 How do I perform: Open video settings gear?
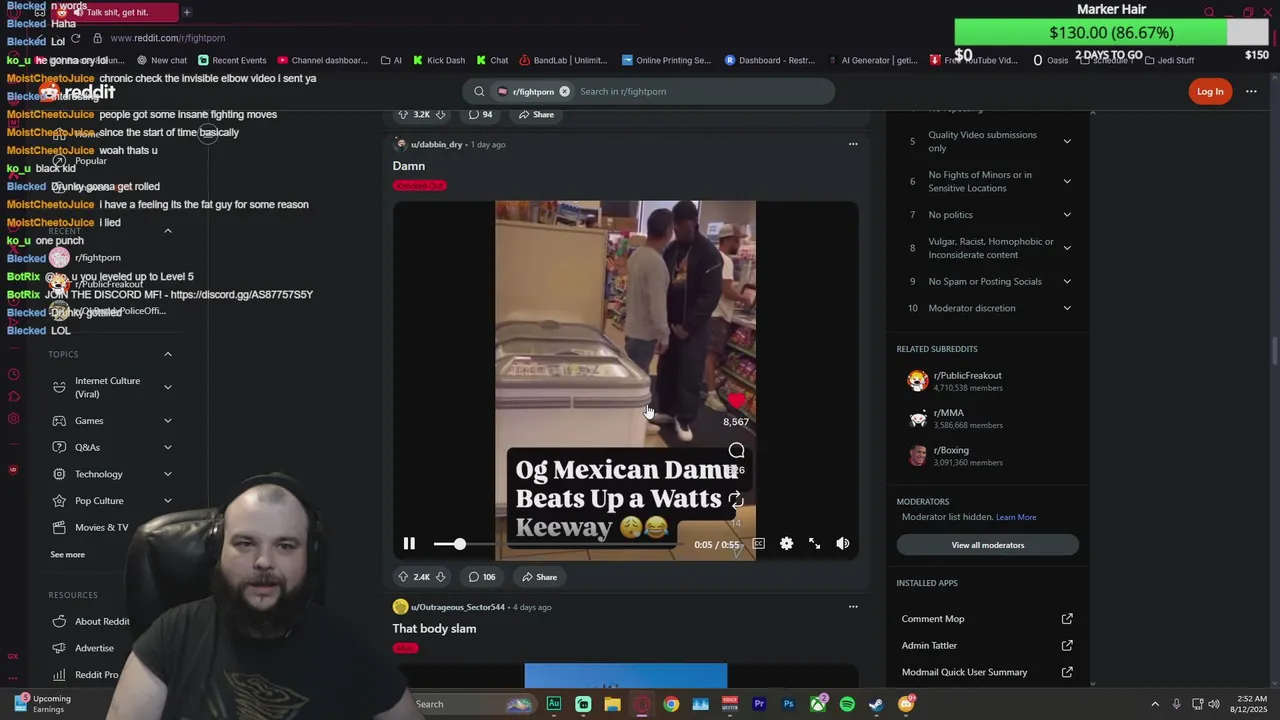click(x=787, y=544)
